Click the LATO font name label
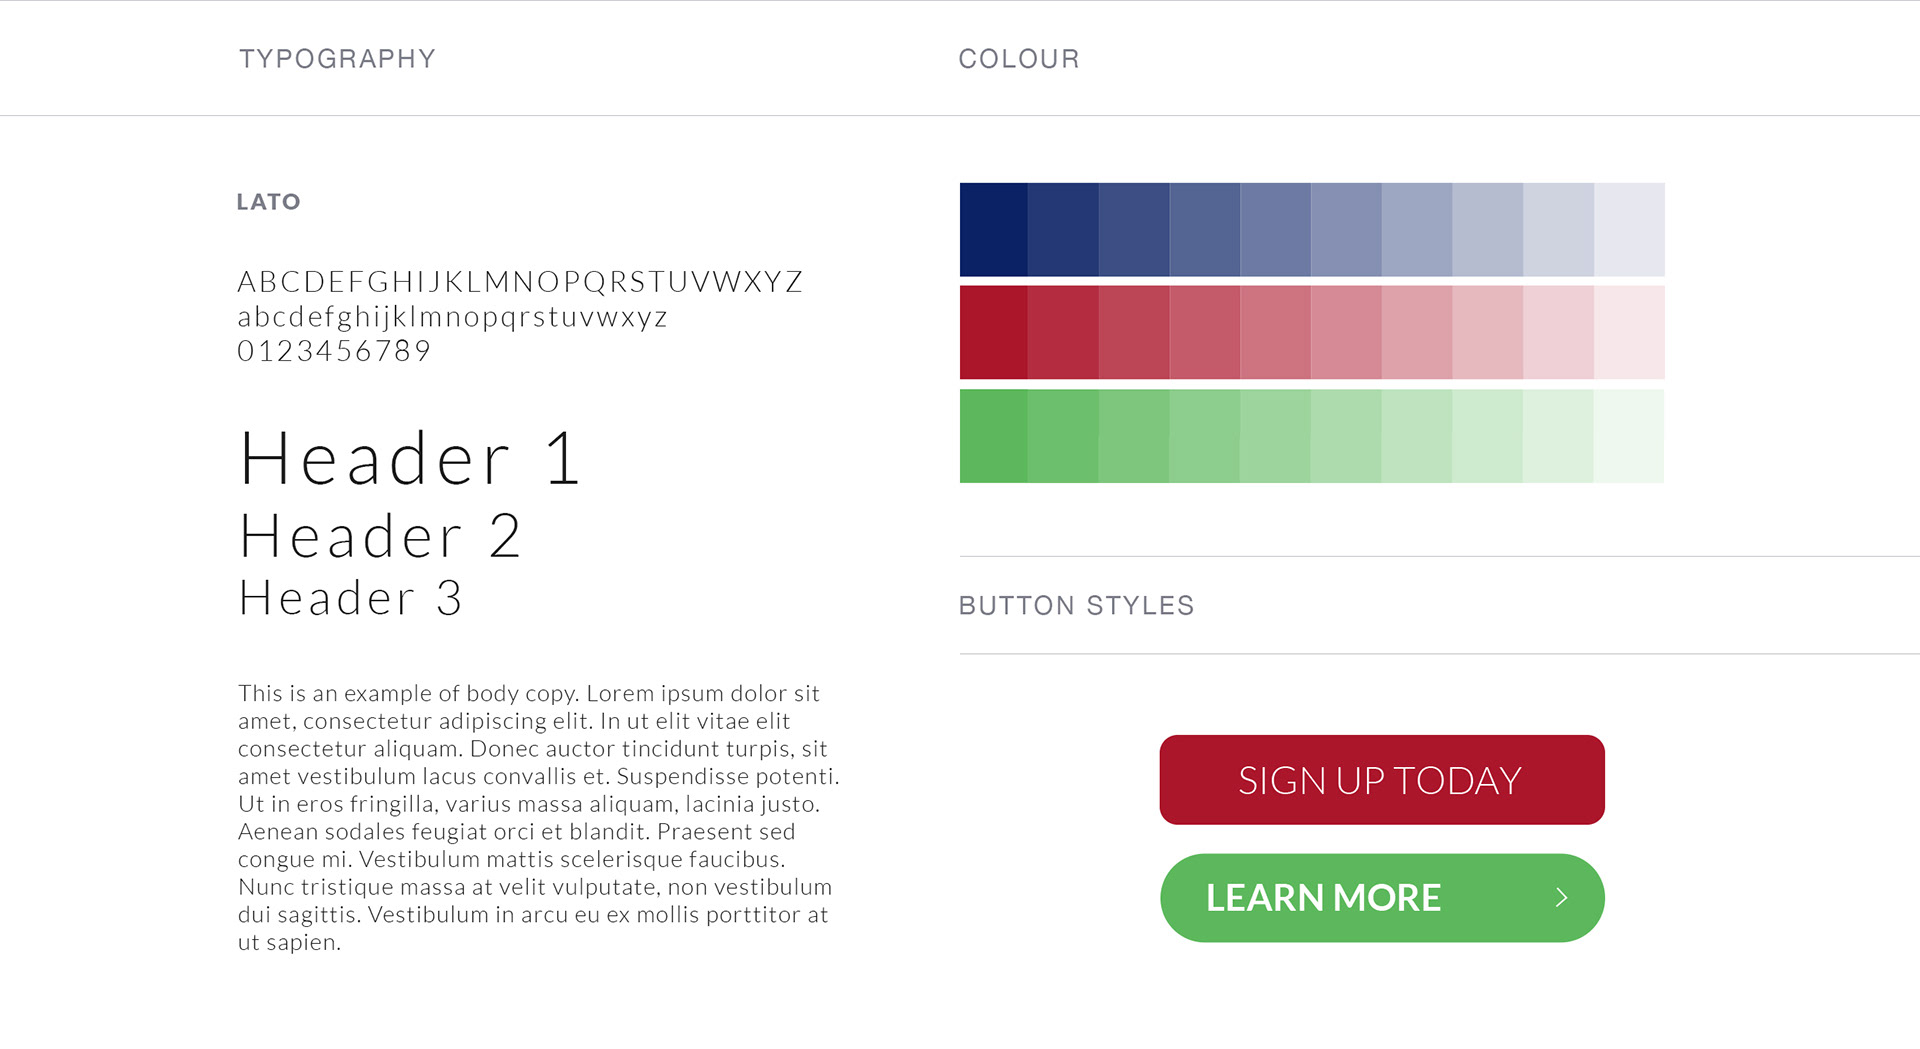The image size is (1920, 1049). [268, 202]
